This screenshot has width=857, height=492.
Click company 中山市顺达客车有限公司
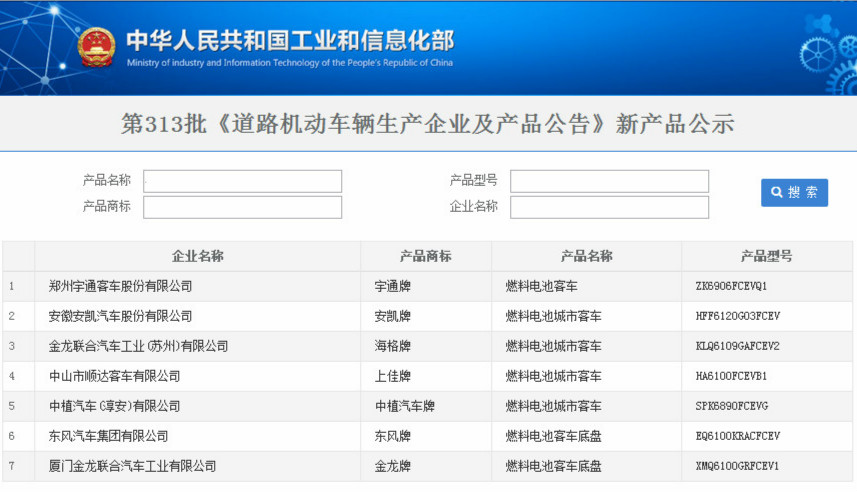(114, 376)
